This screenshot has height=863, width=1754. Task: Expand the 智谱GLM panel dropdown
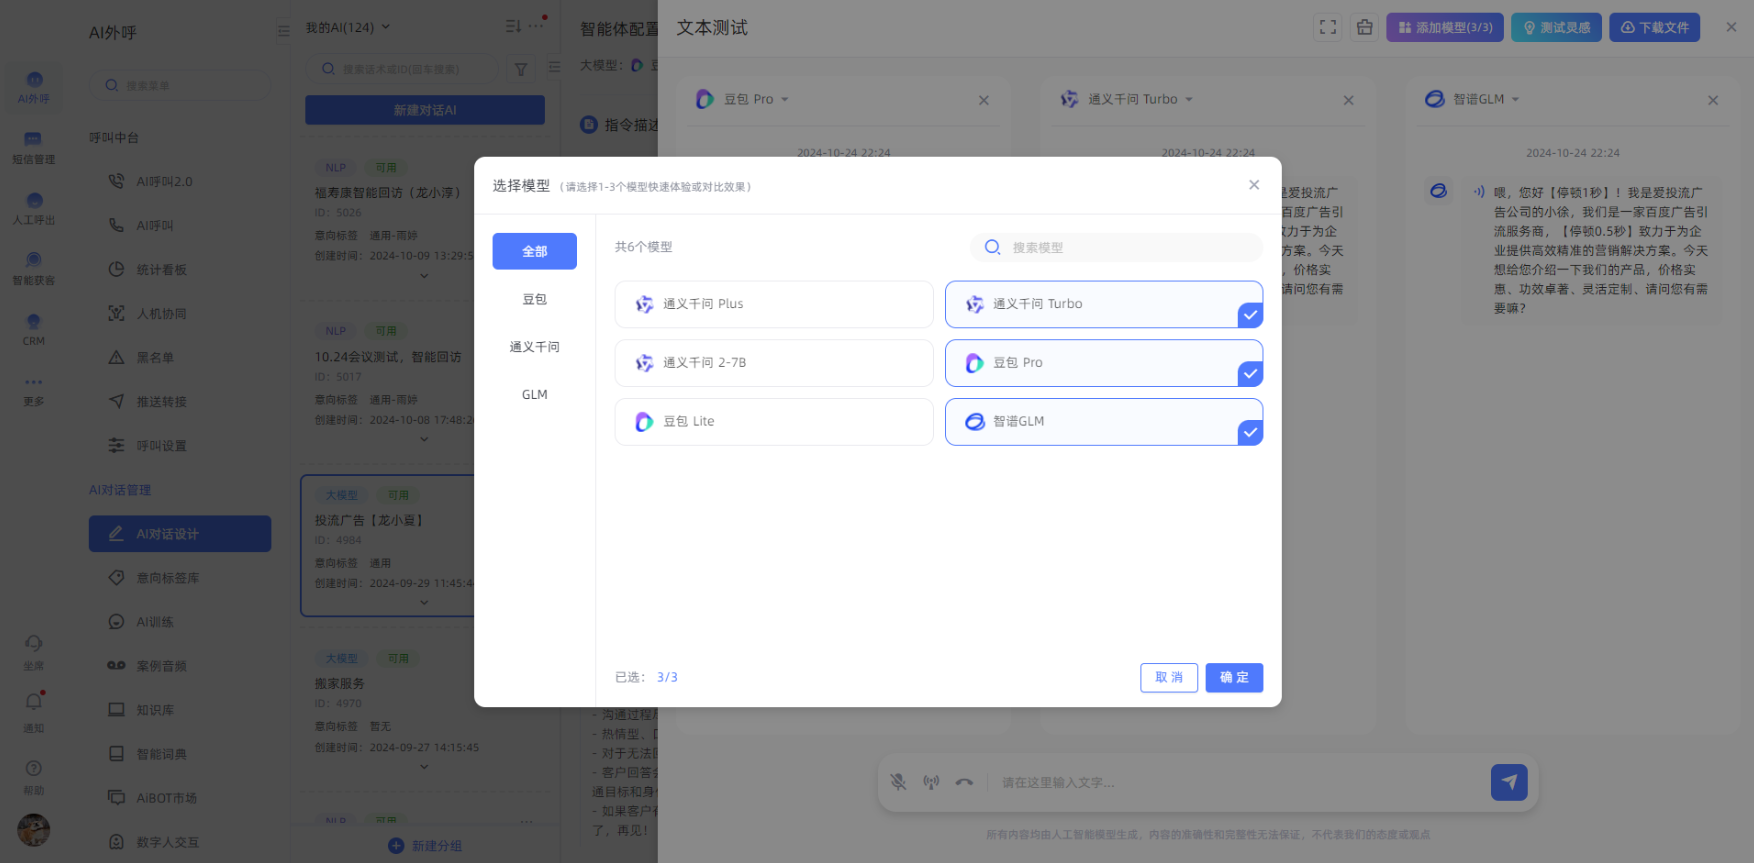tap(1486, 99)
